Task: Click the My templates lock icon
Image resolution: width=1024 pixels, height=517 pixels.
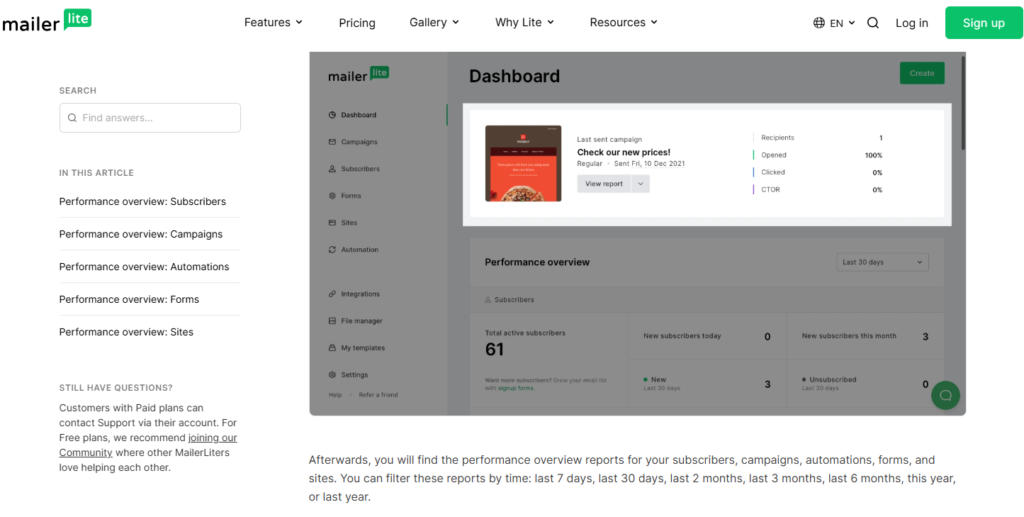Action: [332, 348]
